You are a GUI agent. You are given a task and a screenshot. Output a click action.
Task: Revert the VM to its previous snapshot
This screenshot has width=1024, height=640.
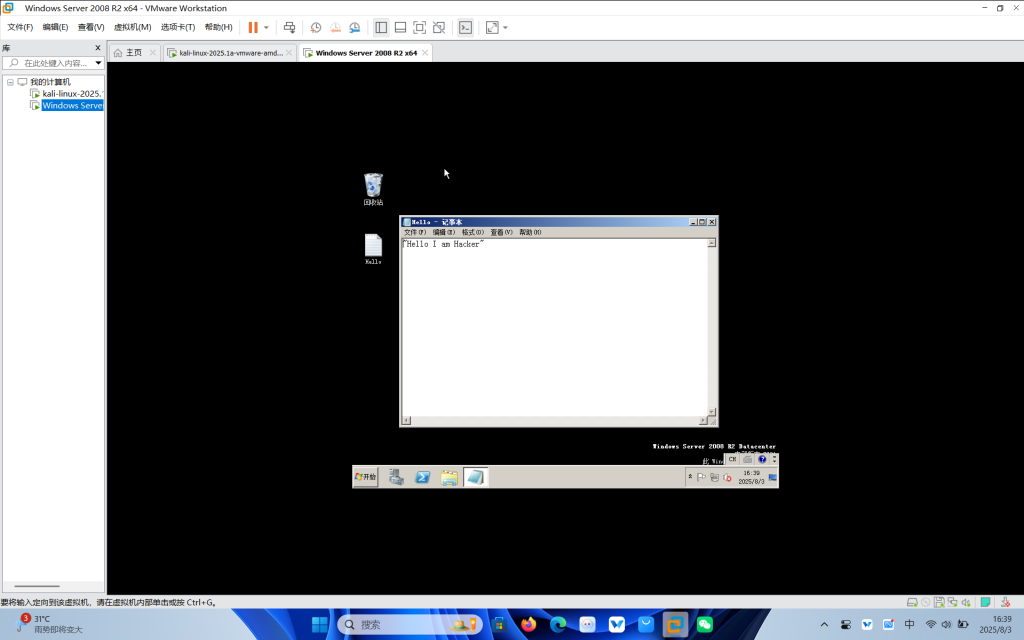(x=335, y=27)
